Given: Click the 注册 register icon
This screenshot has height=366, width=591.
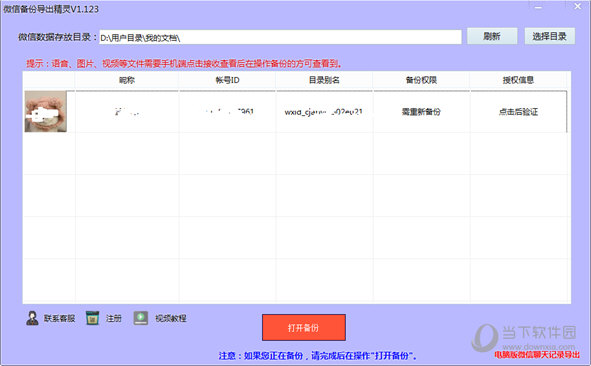Looking at the screenshot, I should coord(92,318).
